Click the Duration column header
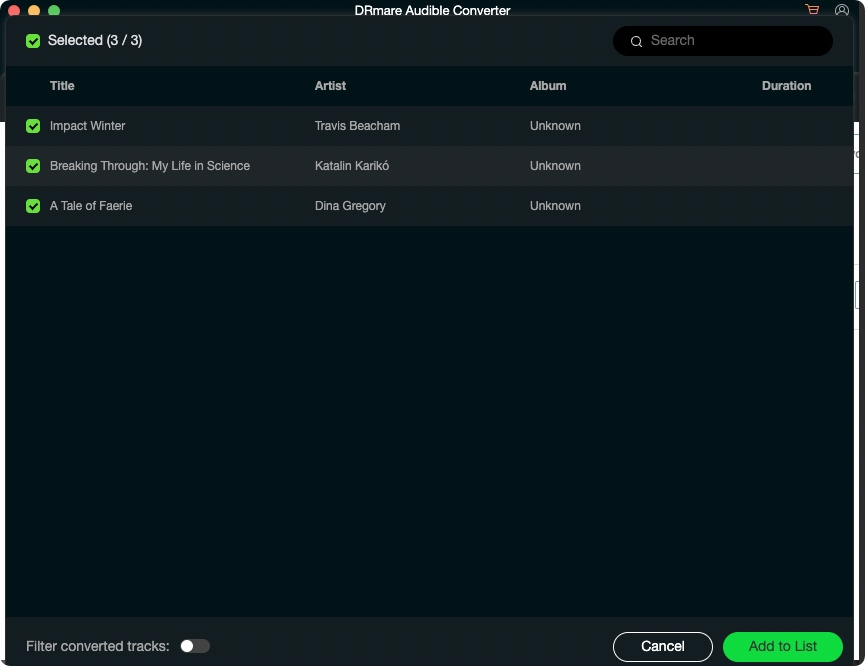The height and width of the screenshot is (666, 865). tap(786, 86)
